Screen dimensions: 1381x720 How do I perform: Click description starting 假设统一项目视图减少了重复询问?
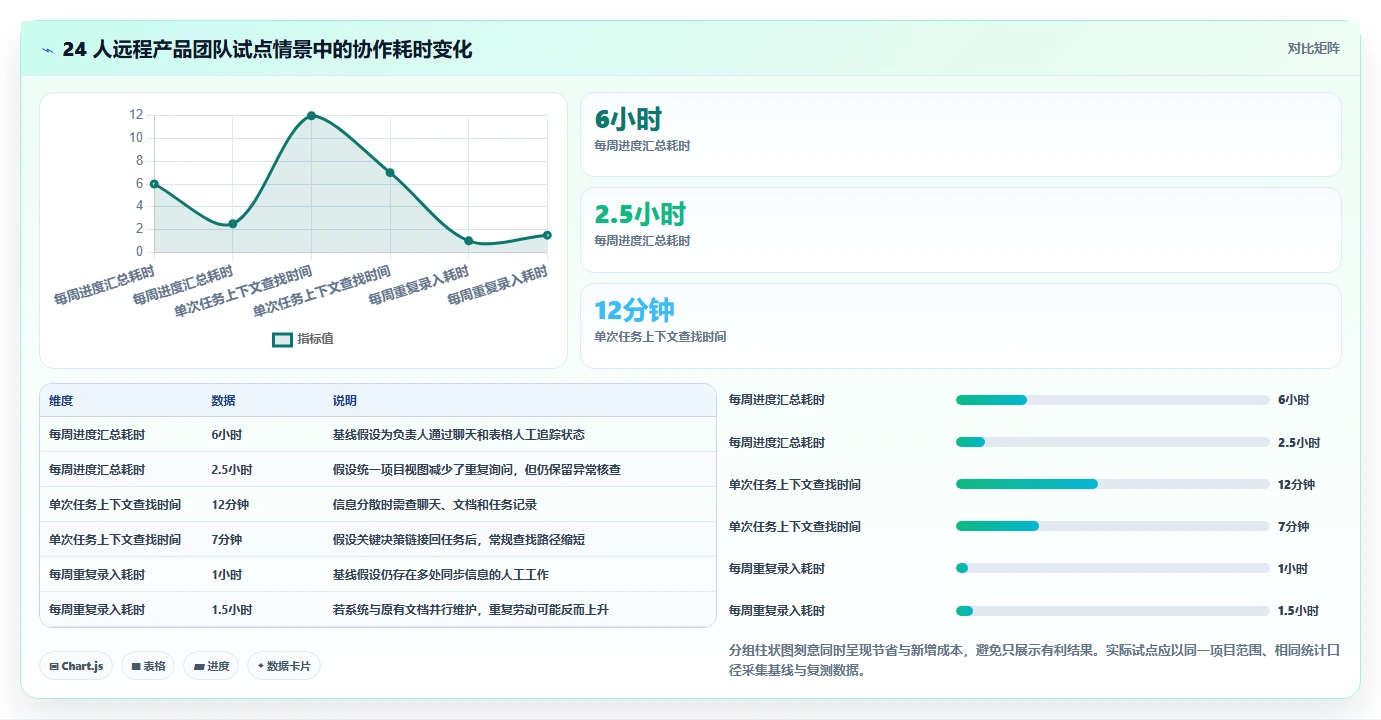[x=477, y=470]
